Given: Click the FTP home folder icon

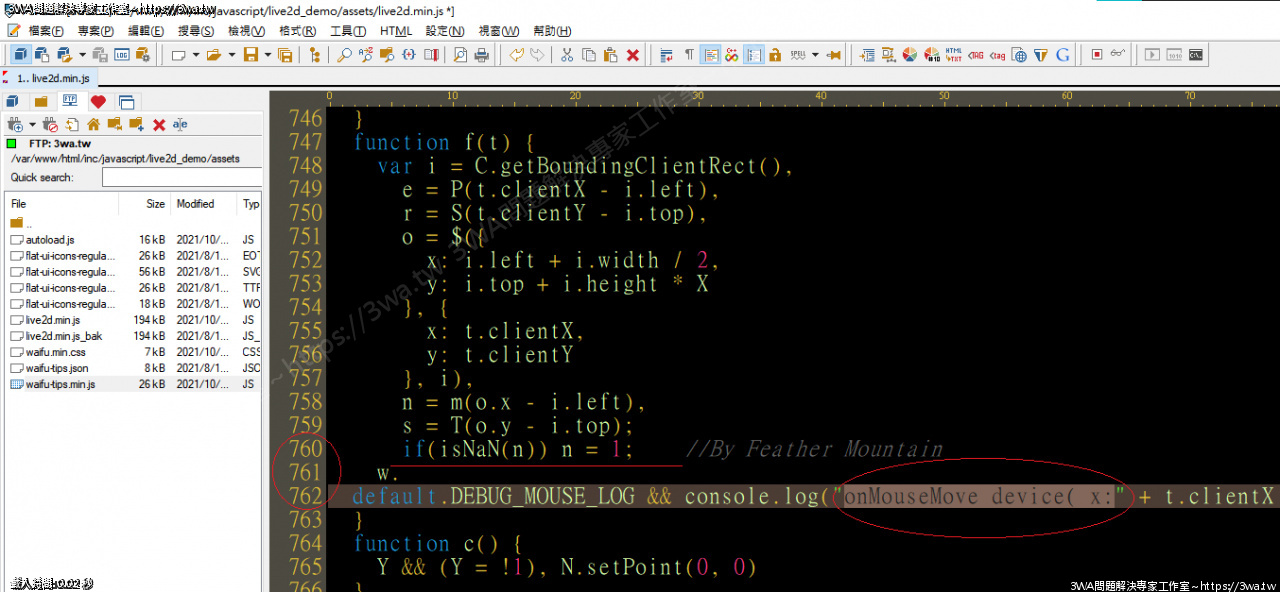Looking at the screenshot, I should (93, 125).
